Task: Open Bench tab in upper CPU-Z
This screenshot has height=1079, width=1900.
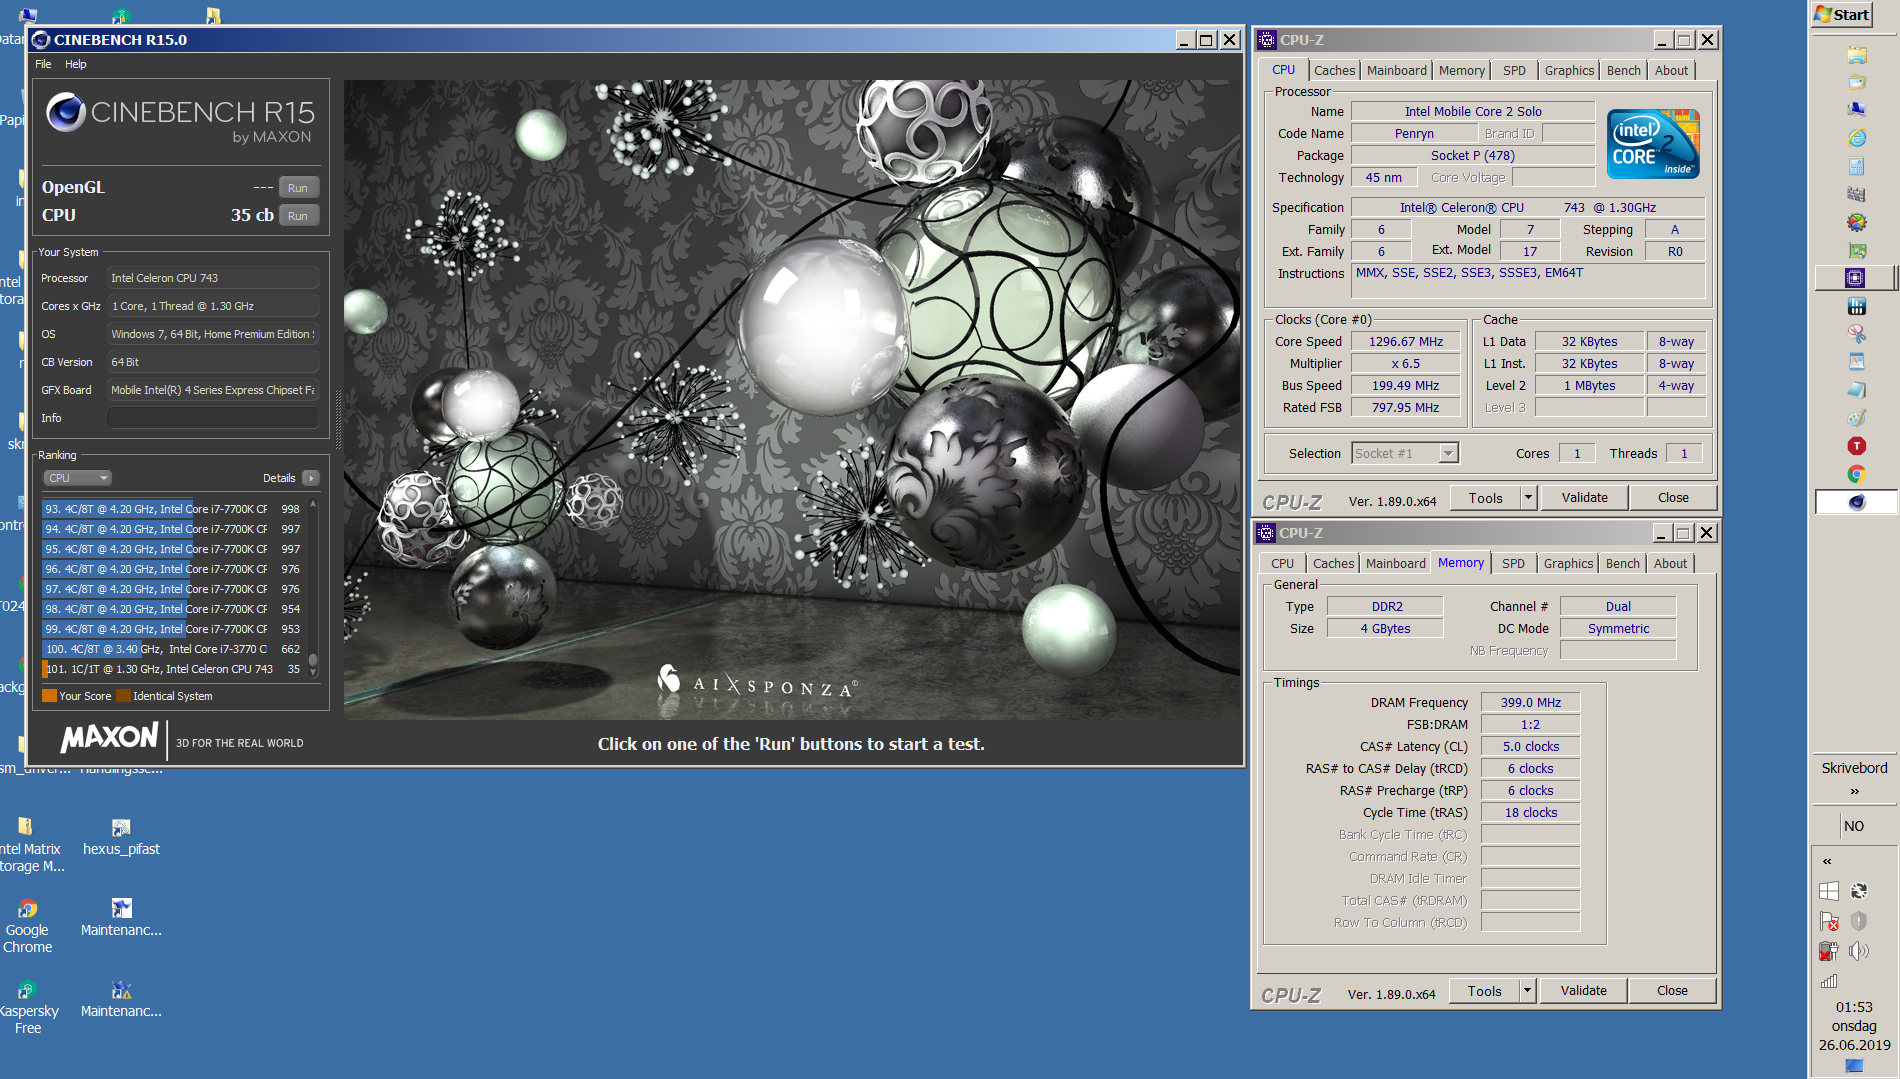Action: click(1623, 70)
